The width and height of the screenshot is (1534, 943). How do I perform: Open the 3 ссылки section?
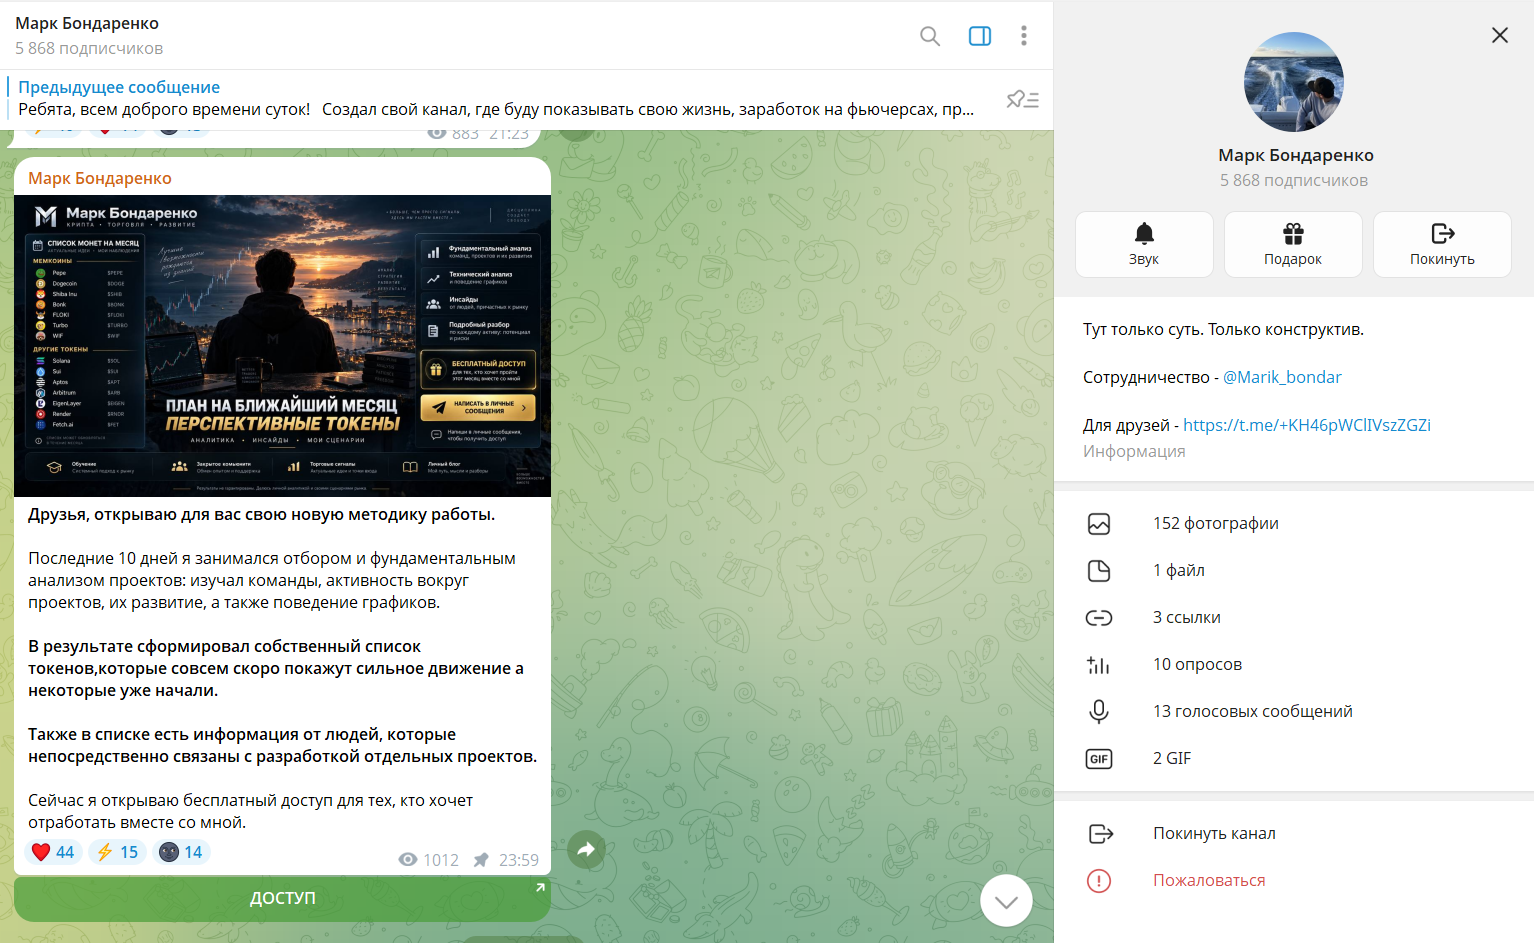[1294, 617]
